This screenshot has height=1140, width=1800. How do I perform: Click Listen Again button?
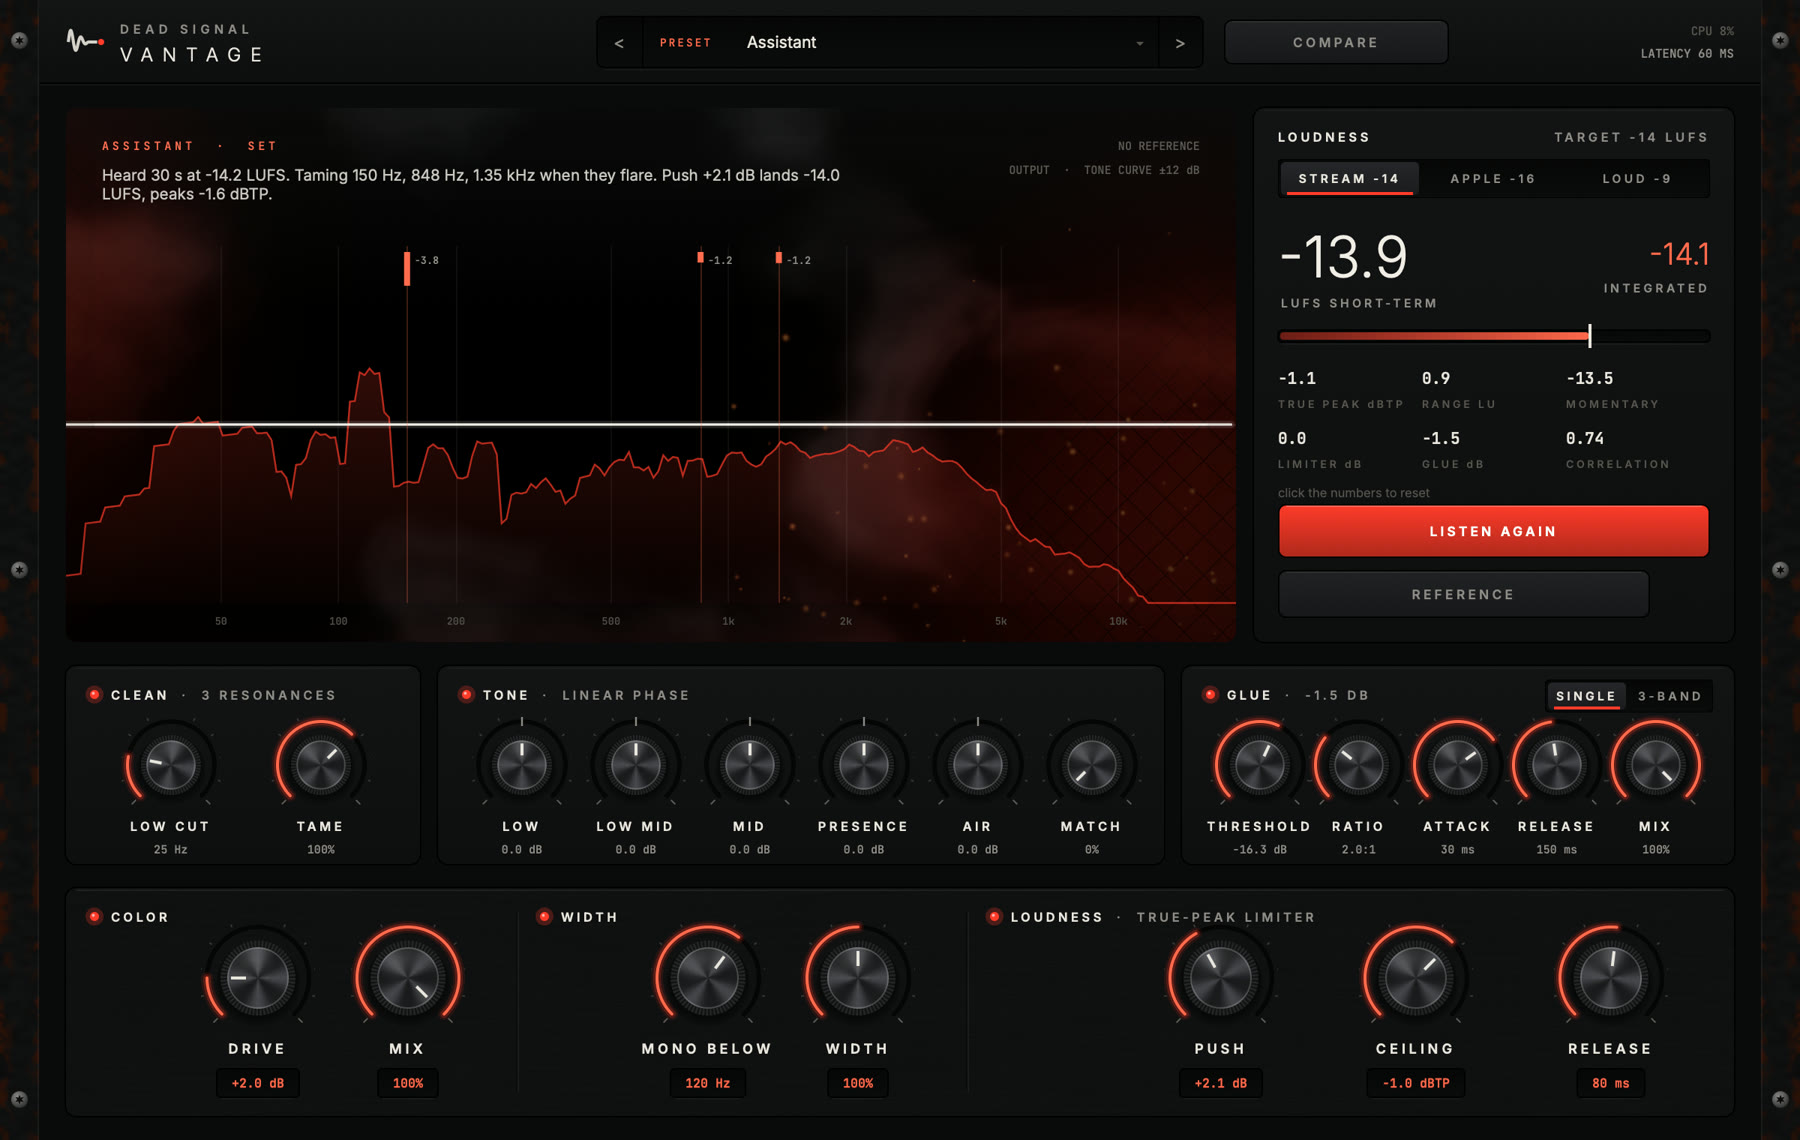[x=1493, y=531]
